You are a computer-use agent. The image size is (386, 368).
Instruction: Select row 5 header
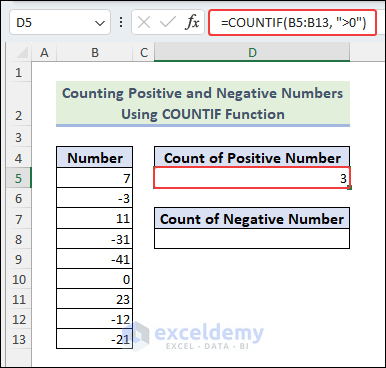click(x=19, y=178)
